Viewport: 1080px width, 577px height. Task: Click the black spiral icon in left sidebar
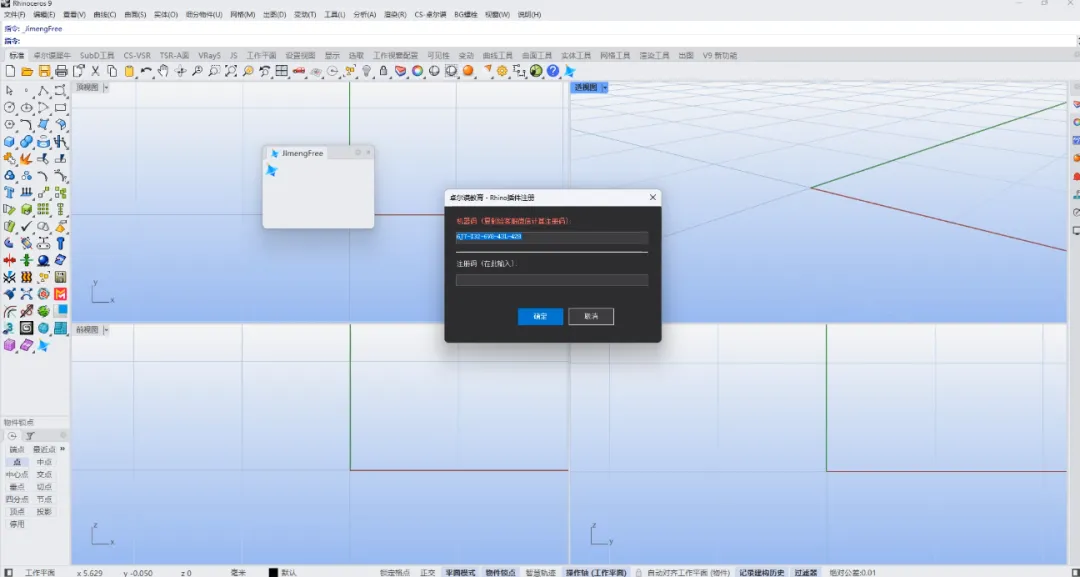[x=26, y=328]
